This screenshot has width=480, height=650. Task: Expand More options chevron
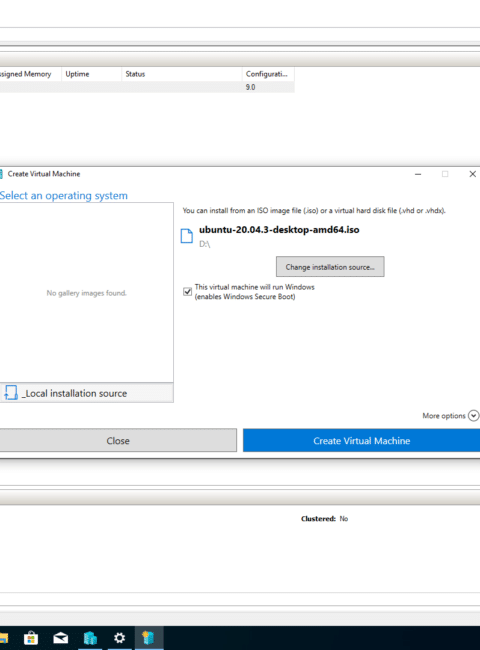(473, 415)
